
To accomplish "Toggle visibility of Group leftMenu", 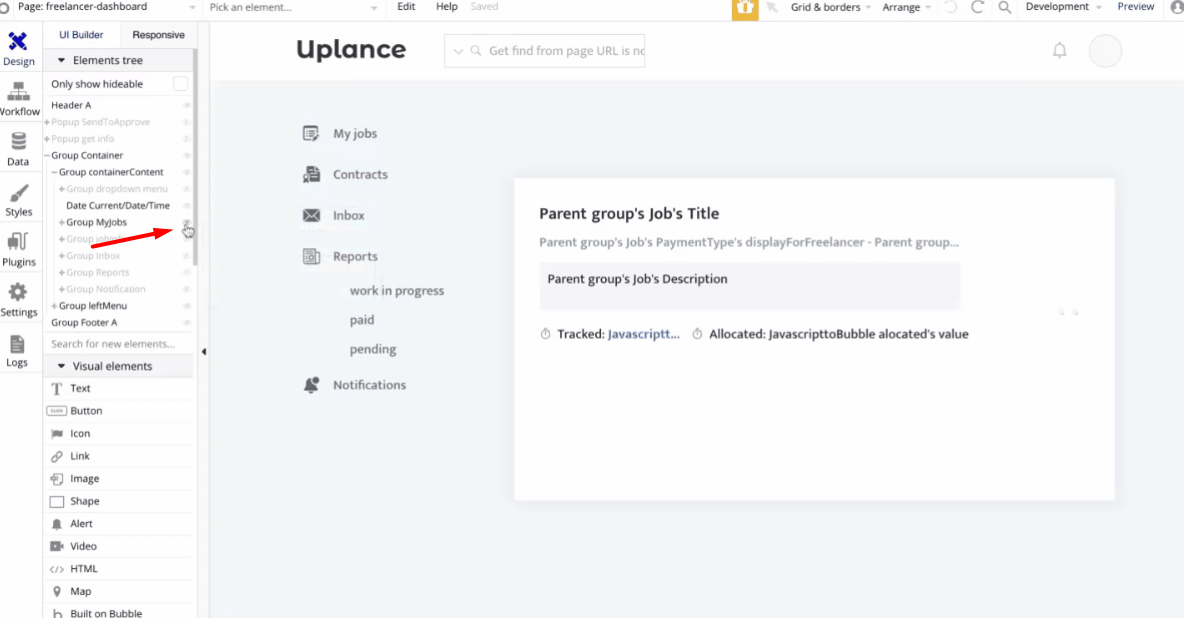I will pyautogui.click(x=186, y=306).
